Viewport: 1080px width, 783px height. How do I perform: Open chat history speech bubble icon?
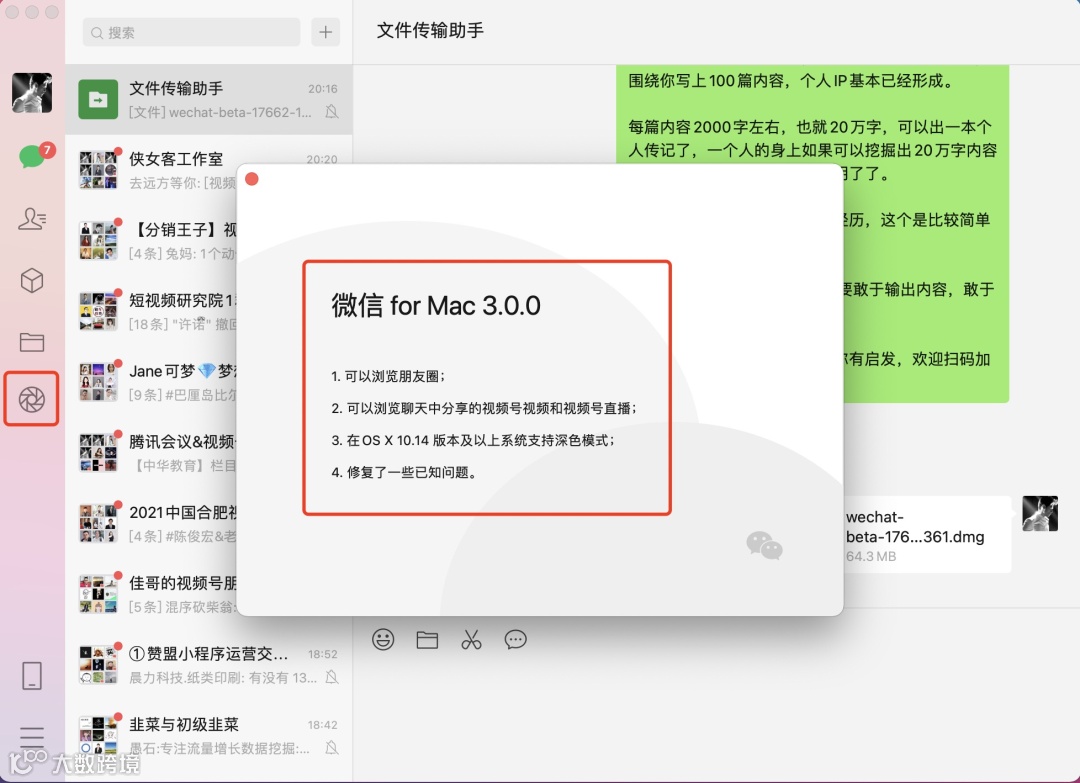[515, 640]
